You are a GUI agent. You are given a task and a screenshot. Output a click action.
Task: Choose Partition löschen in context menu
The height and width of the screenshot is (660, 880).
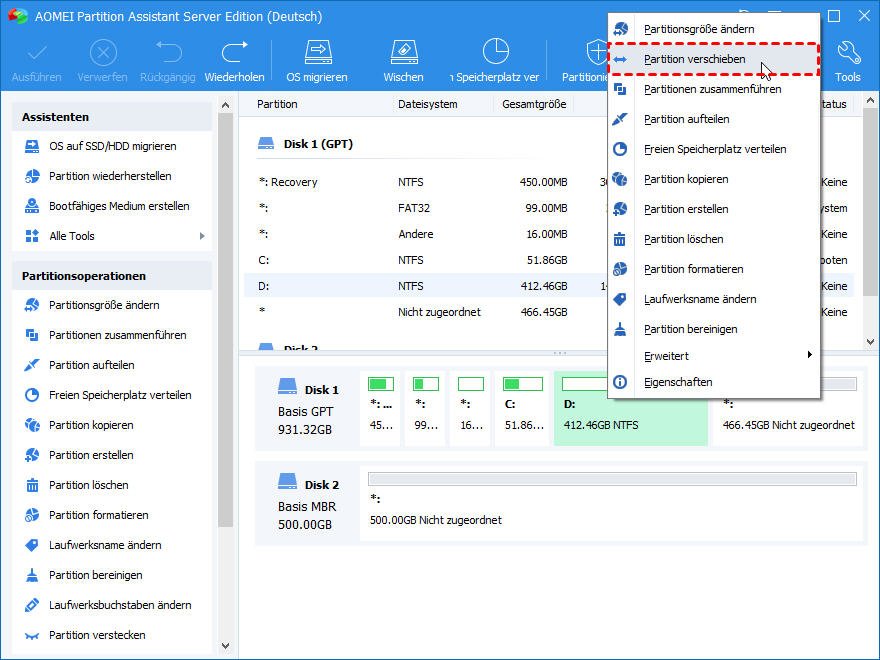click(714, 239)
